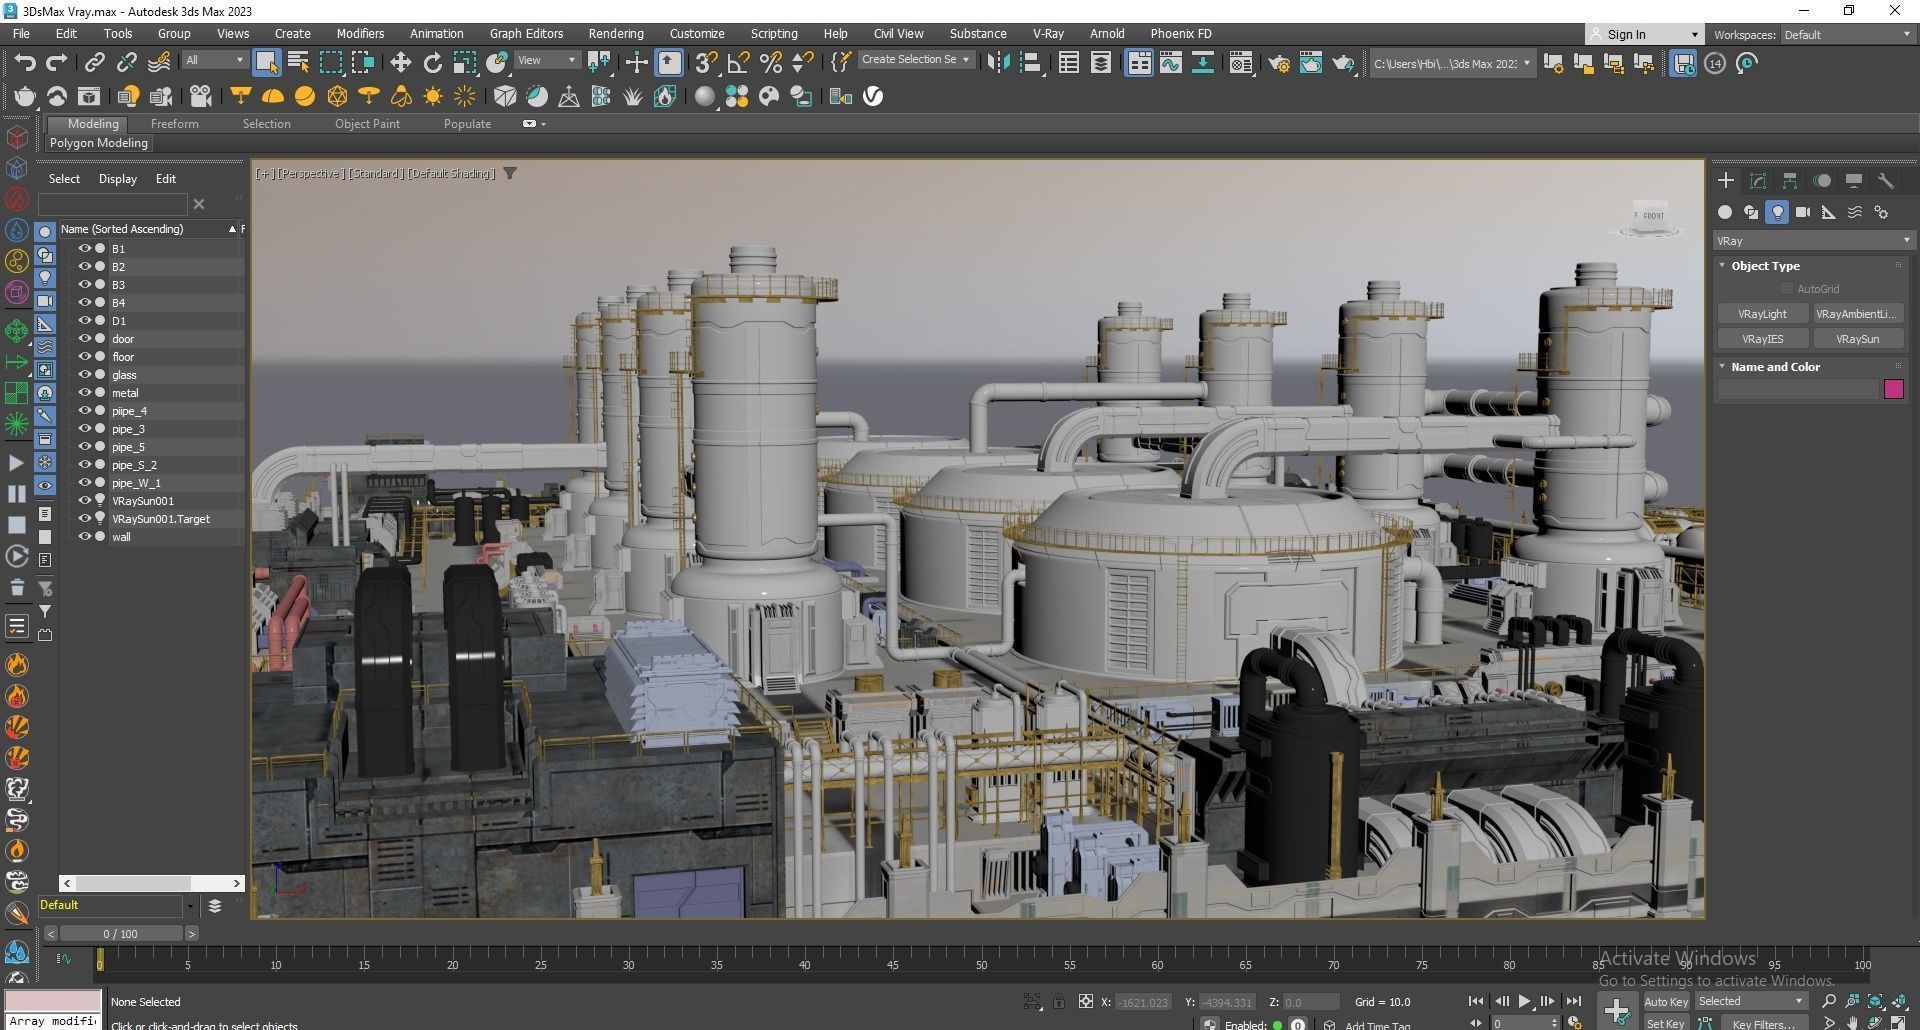This screenshot has width=1920, height=1030.
Task: Click the VRaySun button
Action: pyautogui.click(x=1857, y=339)
